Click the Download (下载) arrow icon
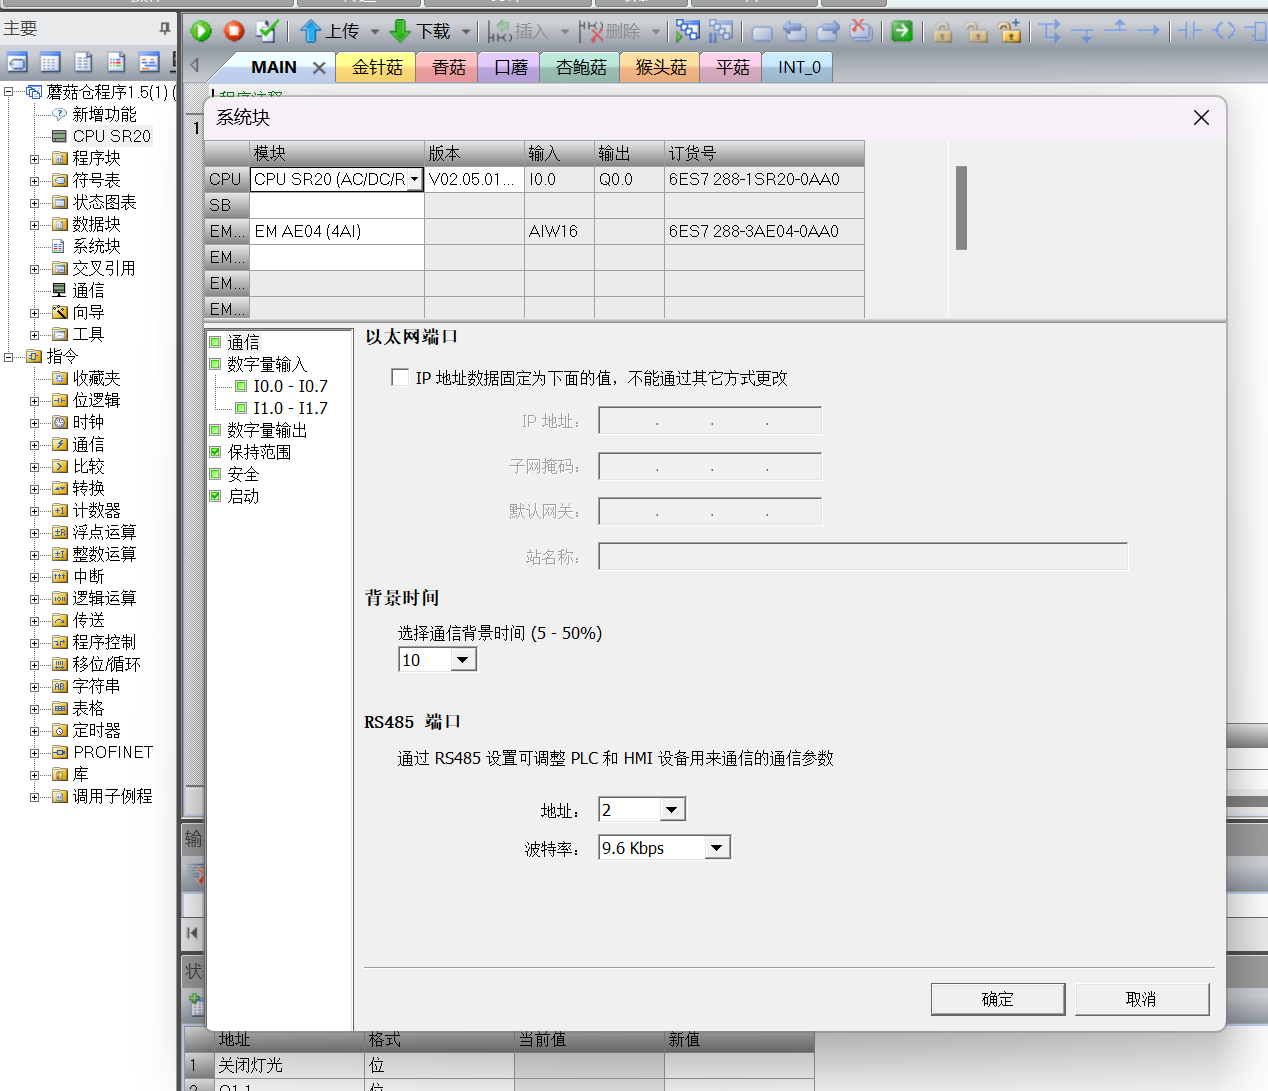Screen dimensions: 1268x1091 [401, 31]
